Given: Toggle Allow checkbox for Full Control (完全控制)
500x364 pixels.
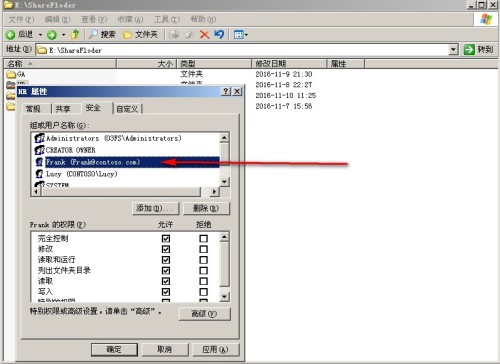Looking at the screenshot, I should pos(166,238).
